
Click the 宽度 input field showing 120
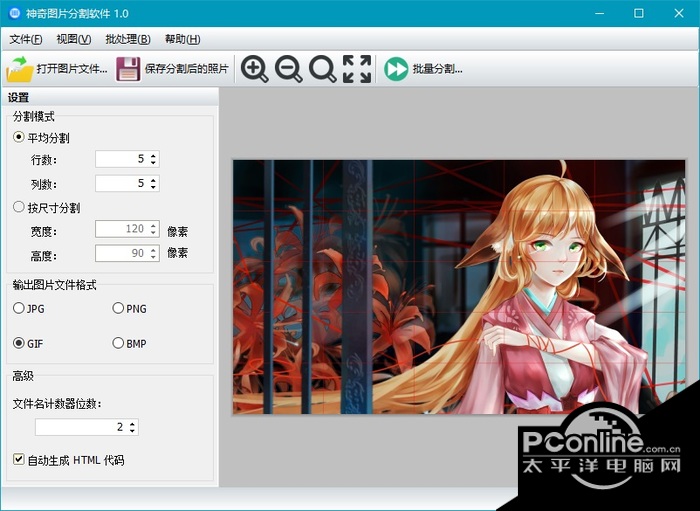127,229
